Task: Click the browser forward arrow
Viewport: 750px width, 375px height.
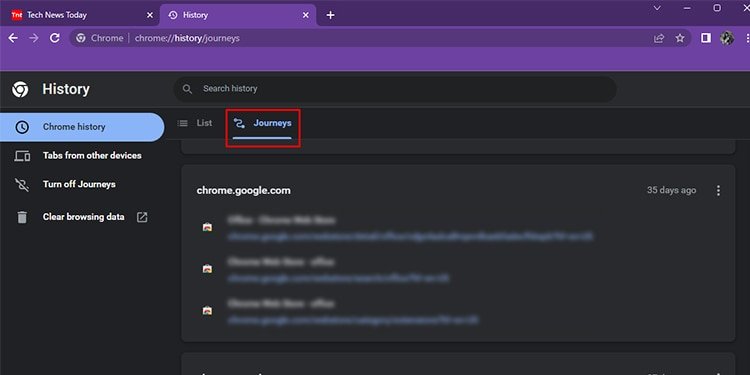Action: click(33, 38)
